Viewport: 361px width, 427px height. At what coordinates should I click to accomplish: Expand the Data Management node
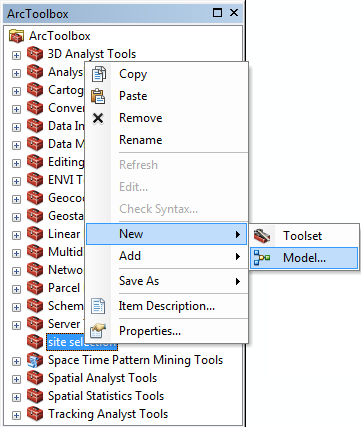point(16,145)
